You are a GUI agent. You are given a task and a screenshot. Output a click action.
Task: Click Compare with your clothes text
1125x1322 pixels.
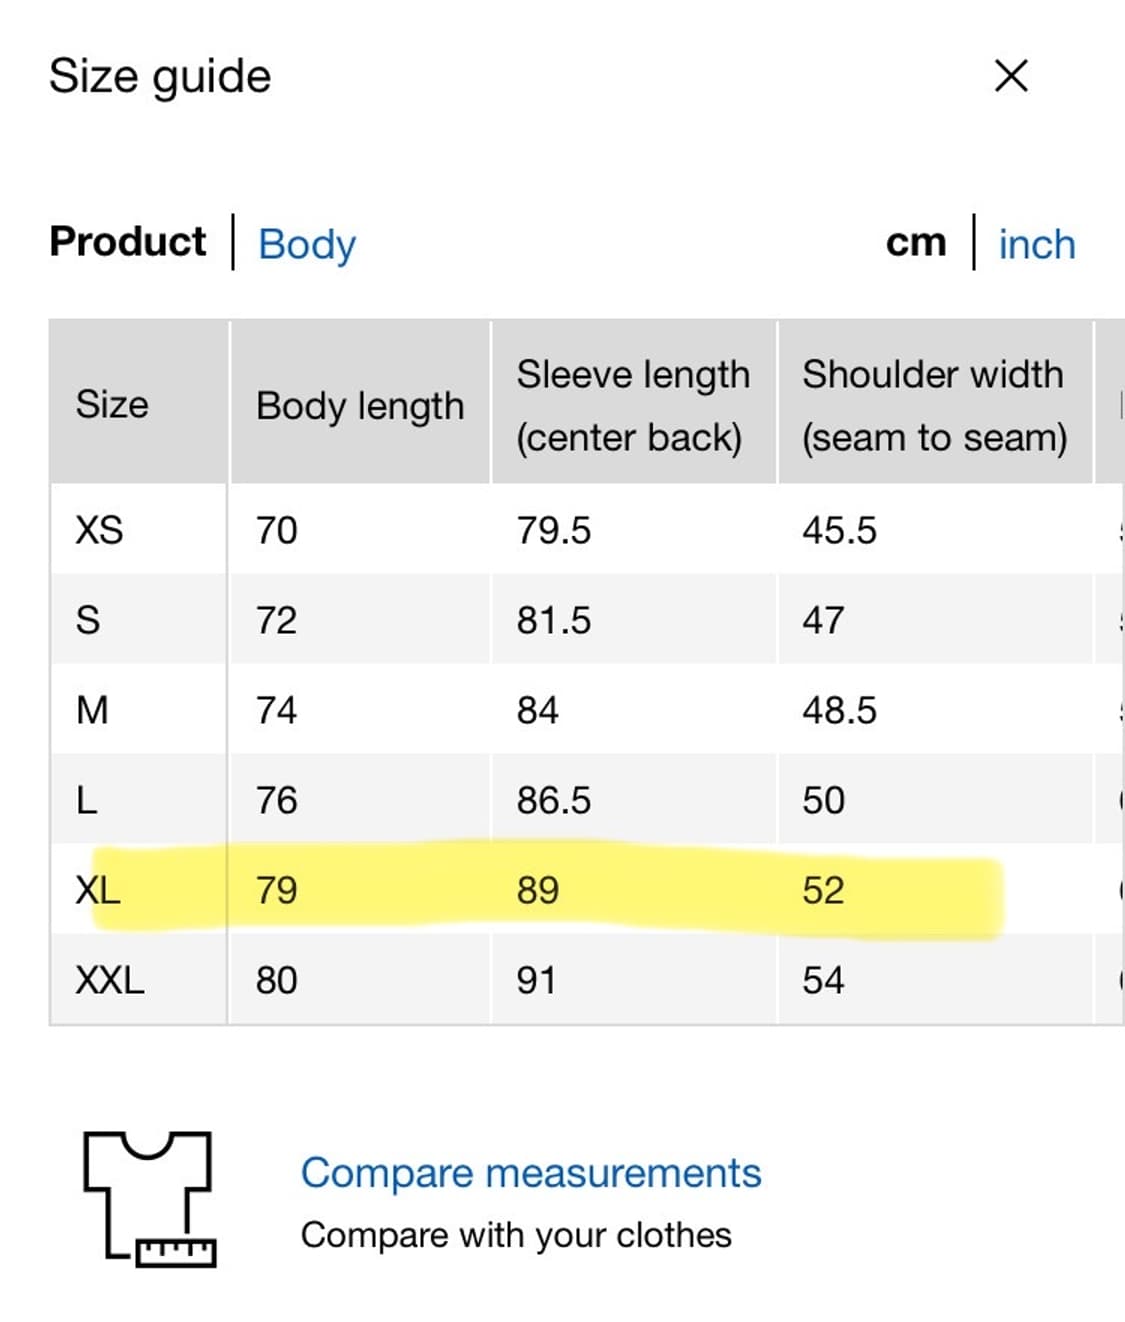516,1235
